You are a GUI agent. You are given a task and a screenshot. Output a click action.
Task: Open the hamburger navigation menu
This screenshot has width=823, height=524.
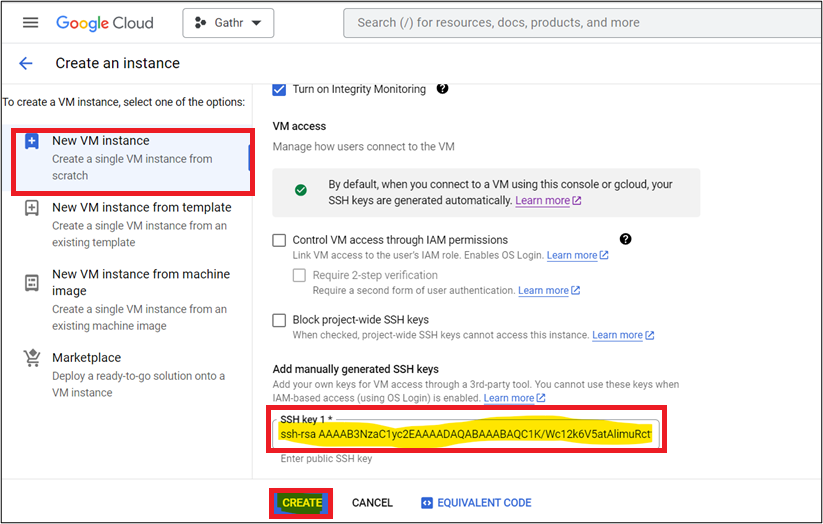click(30, 22)
